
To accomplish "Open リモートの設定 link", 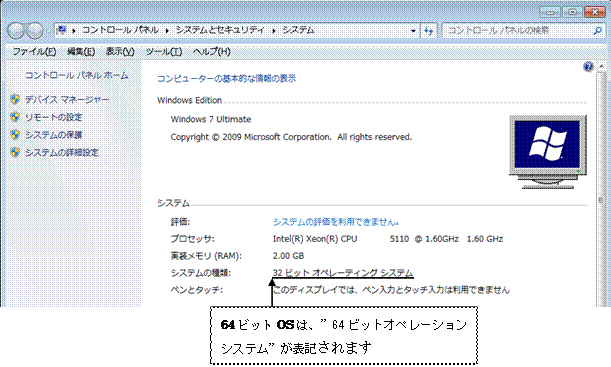I will [x=54, y=117].
